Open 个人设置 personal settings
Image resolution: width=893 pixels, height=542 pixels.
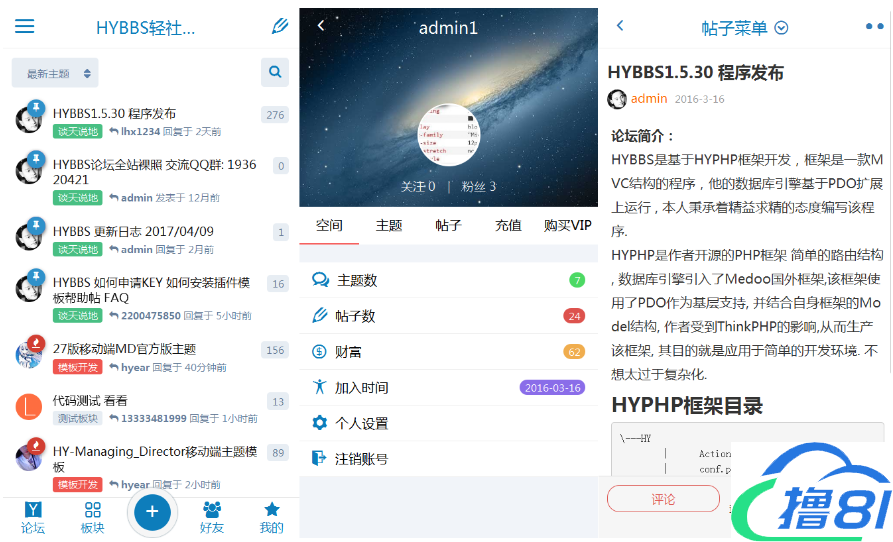362,423
